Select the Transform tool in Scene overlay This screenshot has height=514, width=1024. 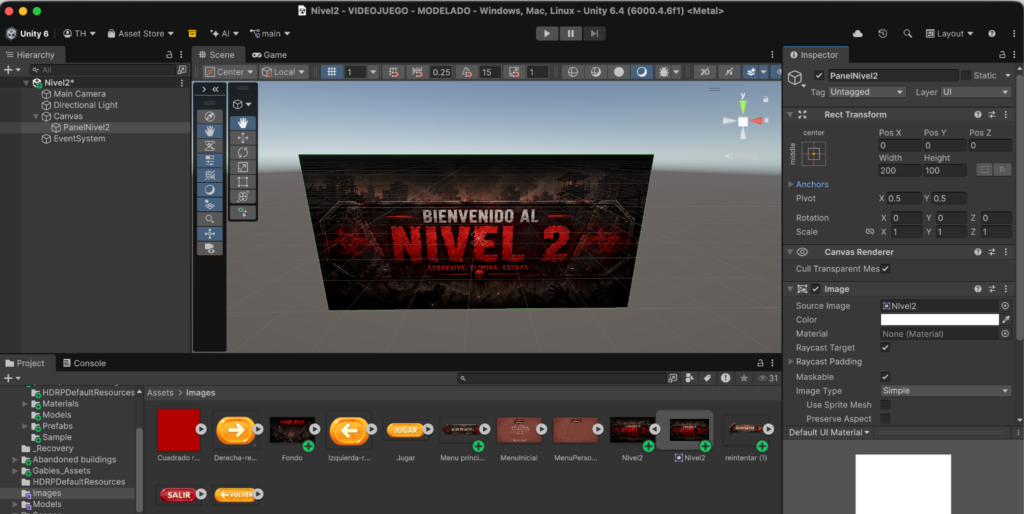243,196
